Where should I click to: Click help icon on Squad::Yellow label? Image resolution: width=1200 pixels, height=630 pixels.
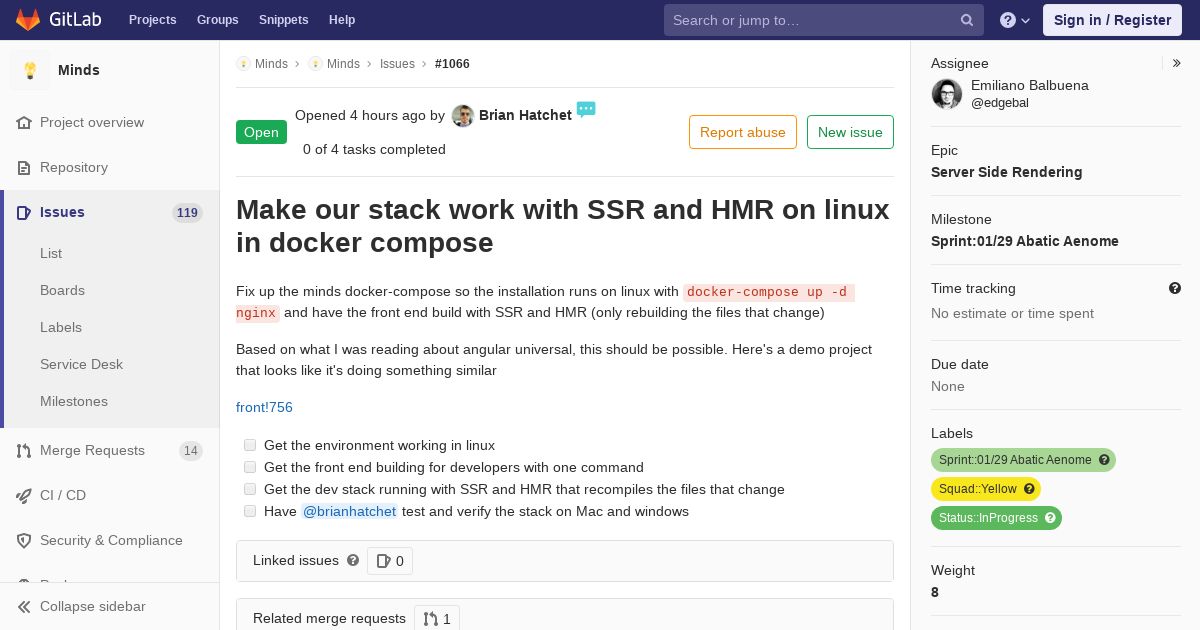[1029, 489]
